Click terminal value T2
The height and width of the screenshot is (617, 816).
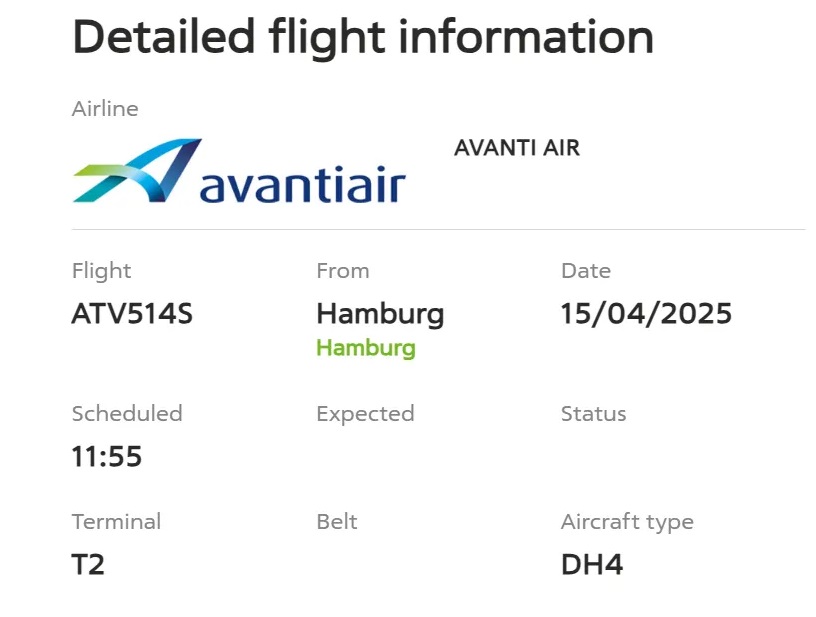coord(88,564)
